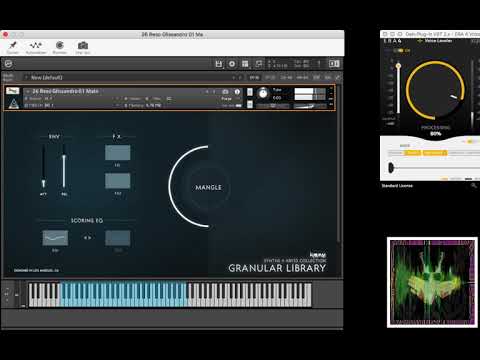Click the 'PROCESSING 80%' readout
This screenshot has width=480, height=360.
point(435,130)
